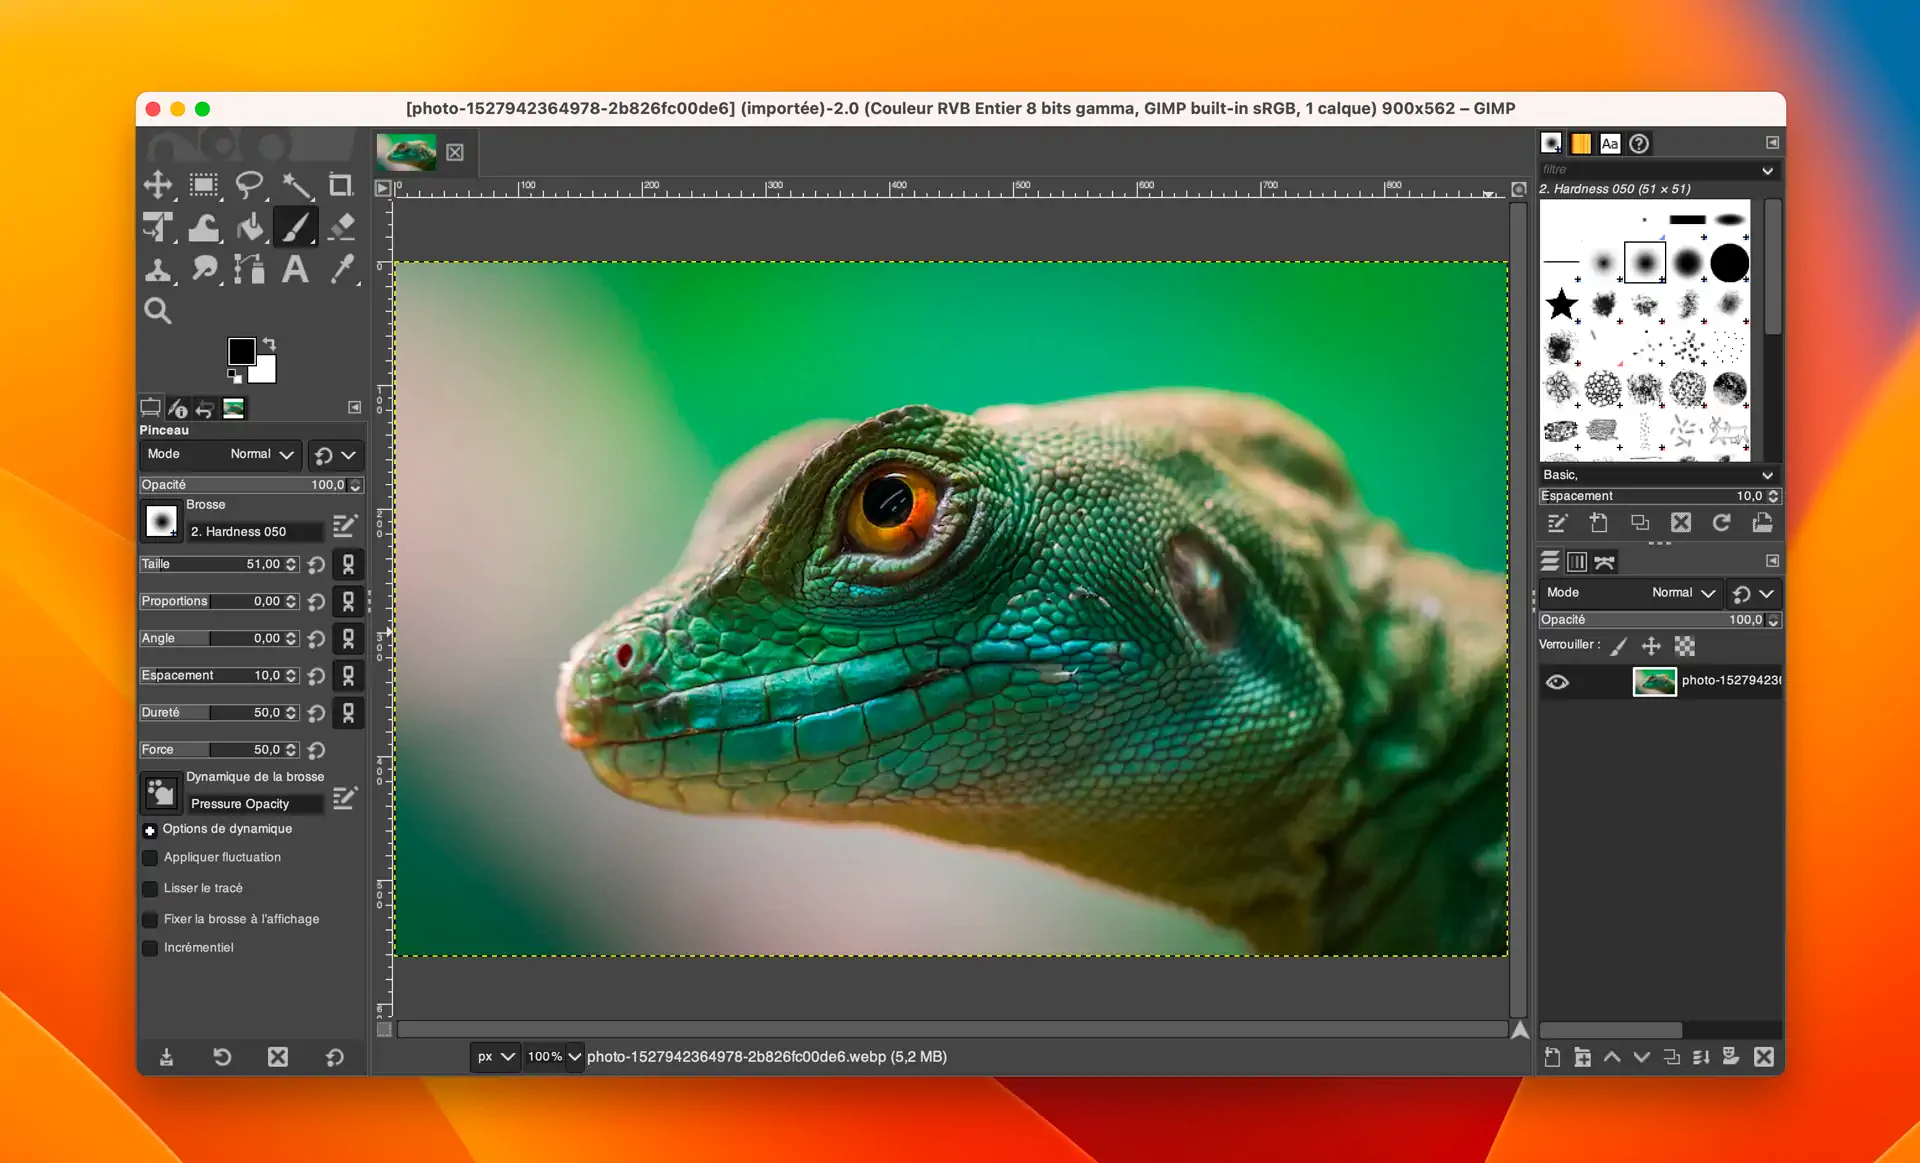Create a new brush in Brushes panel
Screen dimensions: 1920x1163
(1598, 523)
